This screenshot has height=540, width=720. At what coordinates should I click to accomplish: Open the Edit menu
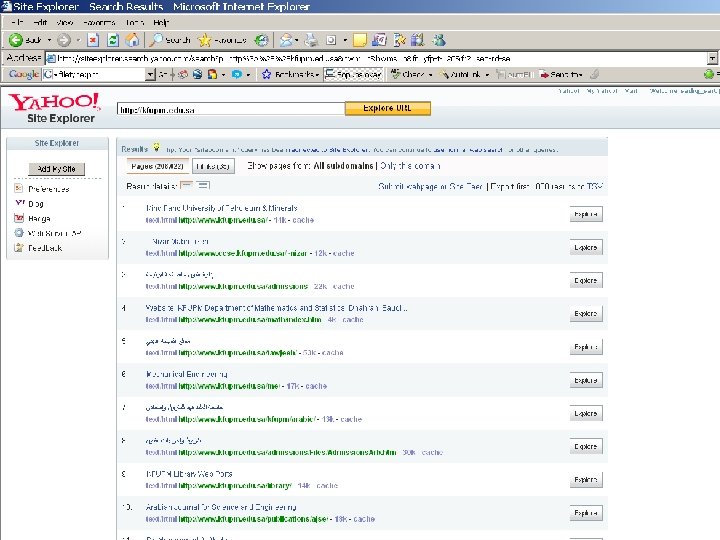(40, 22)
